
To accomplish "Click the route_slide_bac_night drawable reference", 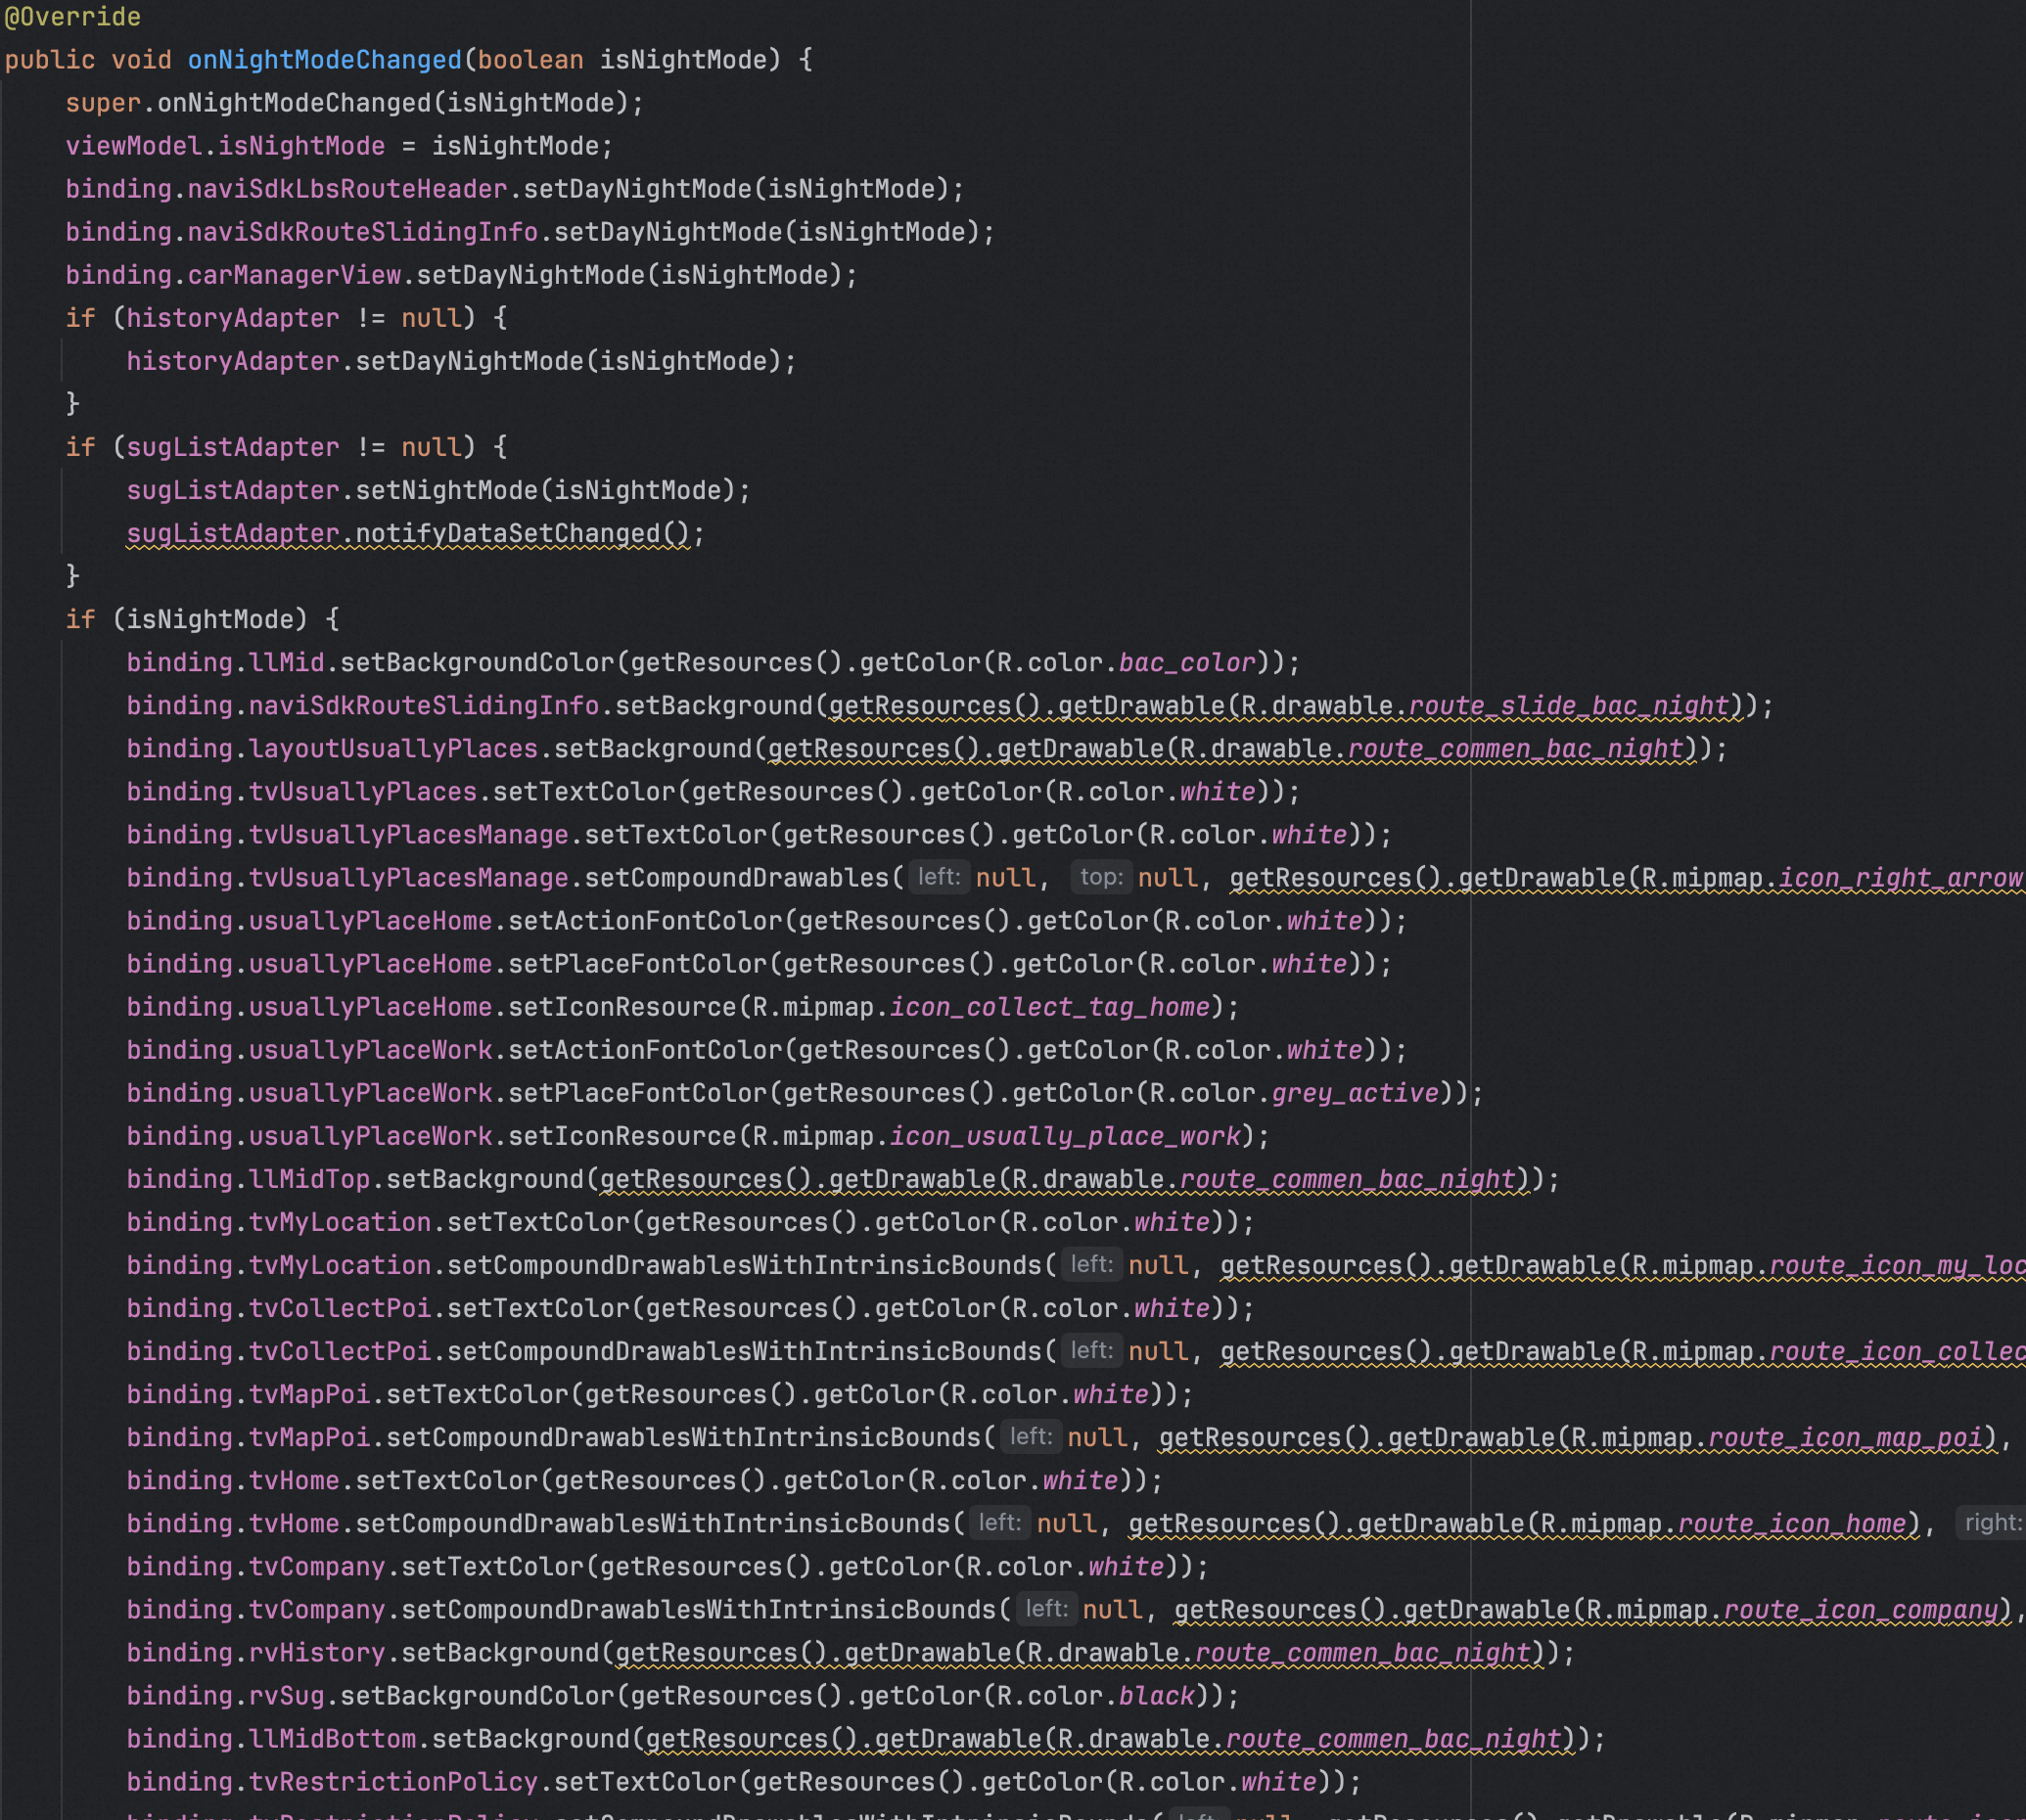I will (x=1568, y=705).
